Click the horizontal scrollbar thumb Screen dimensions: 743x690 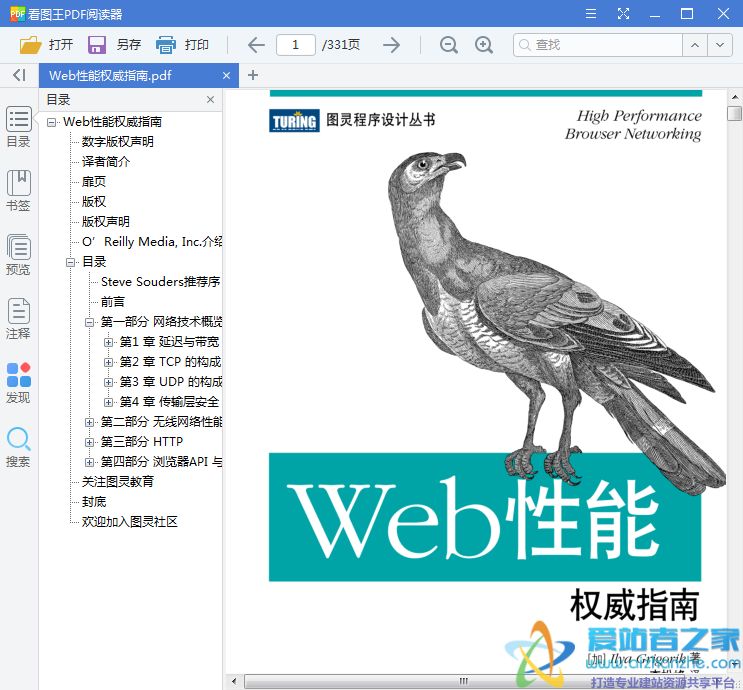click(x=463, y=681)
